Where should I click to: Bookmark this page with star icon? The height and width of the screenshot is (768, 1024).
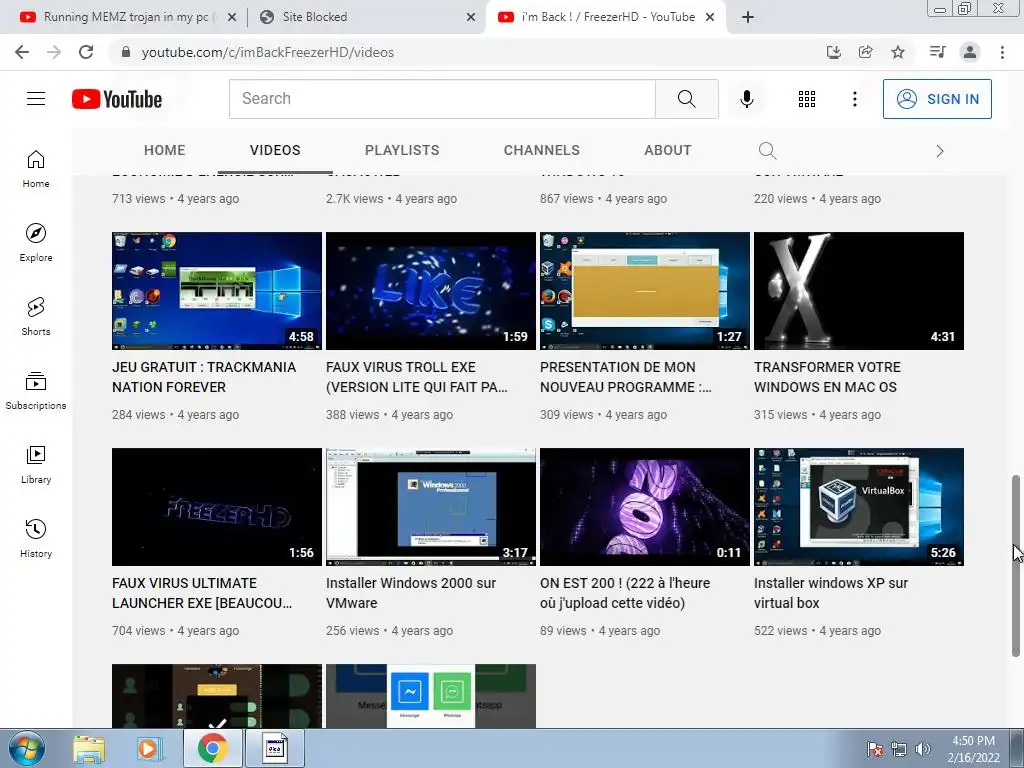[898, 52]
